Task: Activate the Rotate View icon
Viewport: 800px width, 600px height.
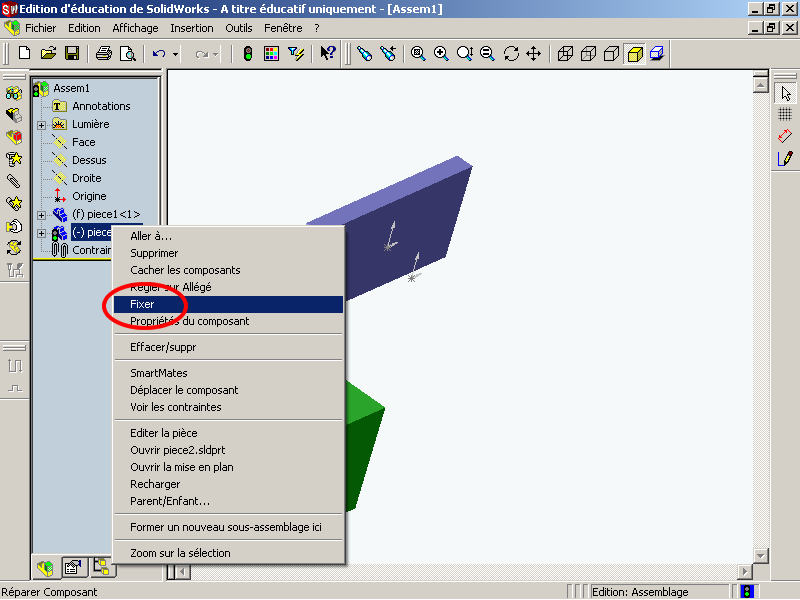Action: coord(511,53)
